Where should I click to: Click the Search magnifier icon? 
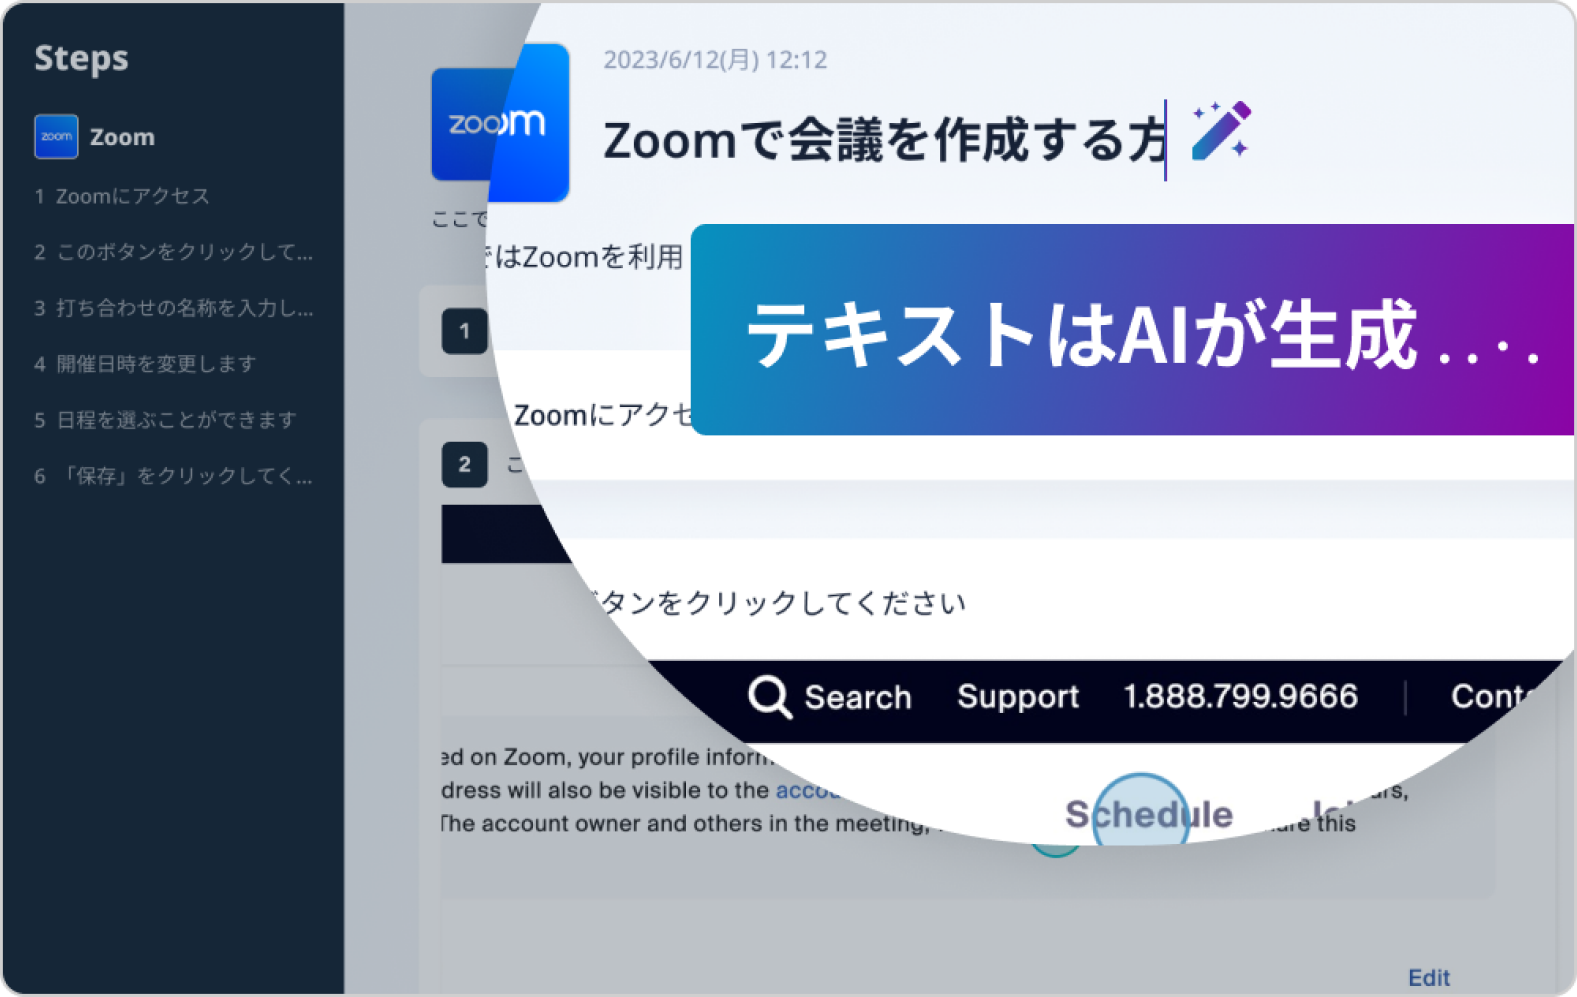pyautogui.click(x=769, y=696)
